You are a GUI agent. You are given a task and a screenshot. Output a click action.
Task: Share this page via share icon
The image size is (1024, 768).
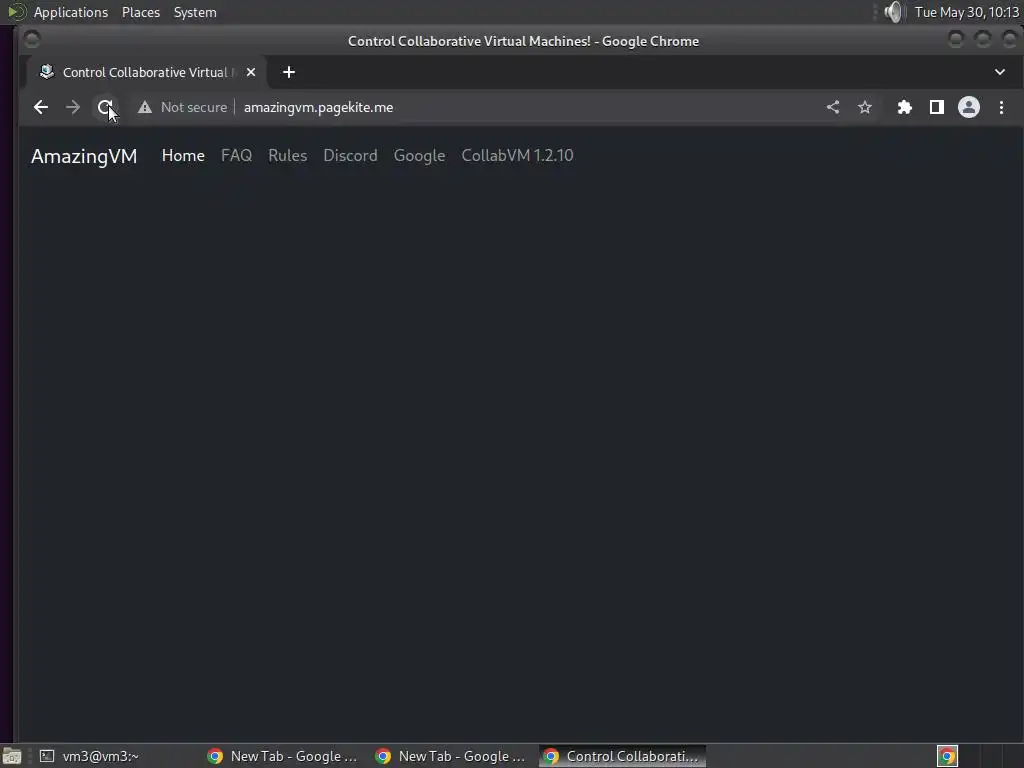833,107
